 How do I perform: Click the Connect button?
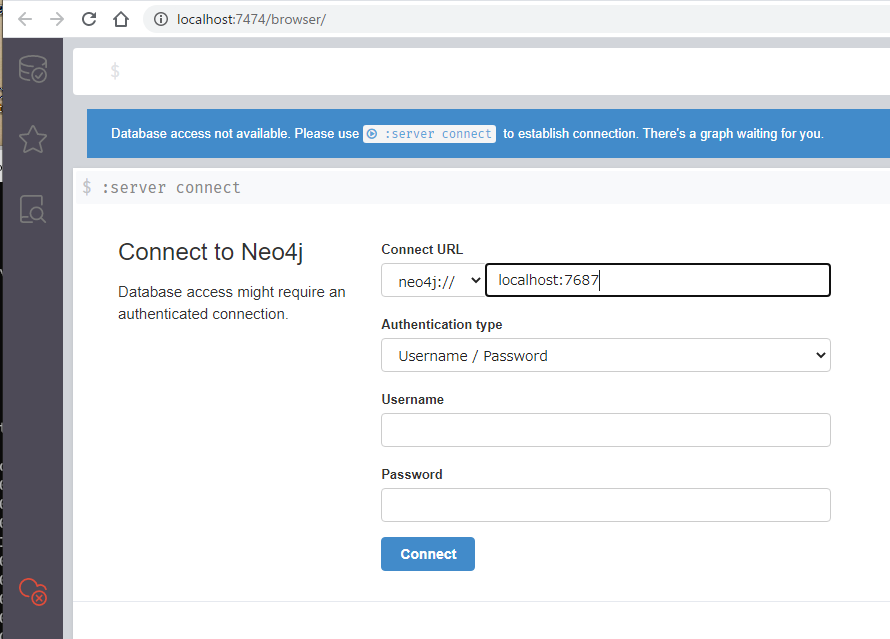(428, 554)
